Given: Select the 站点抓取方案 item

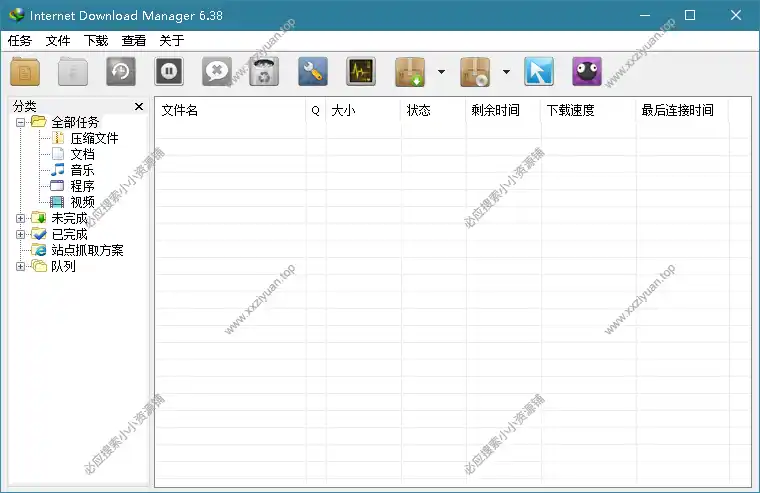Looking at the screenshot, I should click(87, 250).
